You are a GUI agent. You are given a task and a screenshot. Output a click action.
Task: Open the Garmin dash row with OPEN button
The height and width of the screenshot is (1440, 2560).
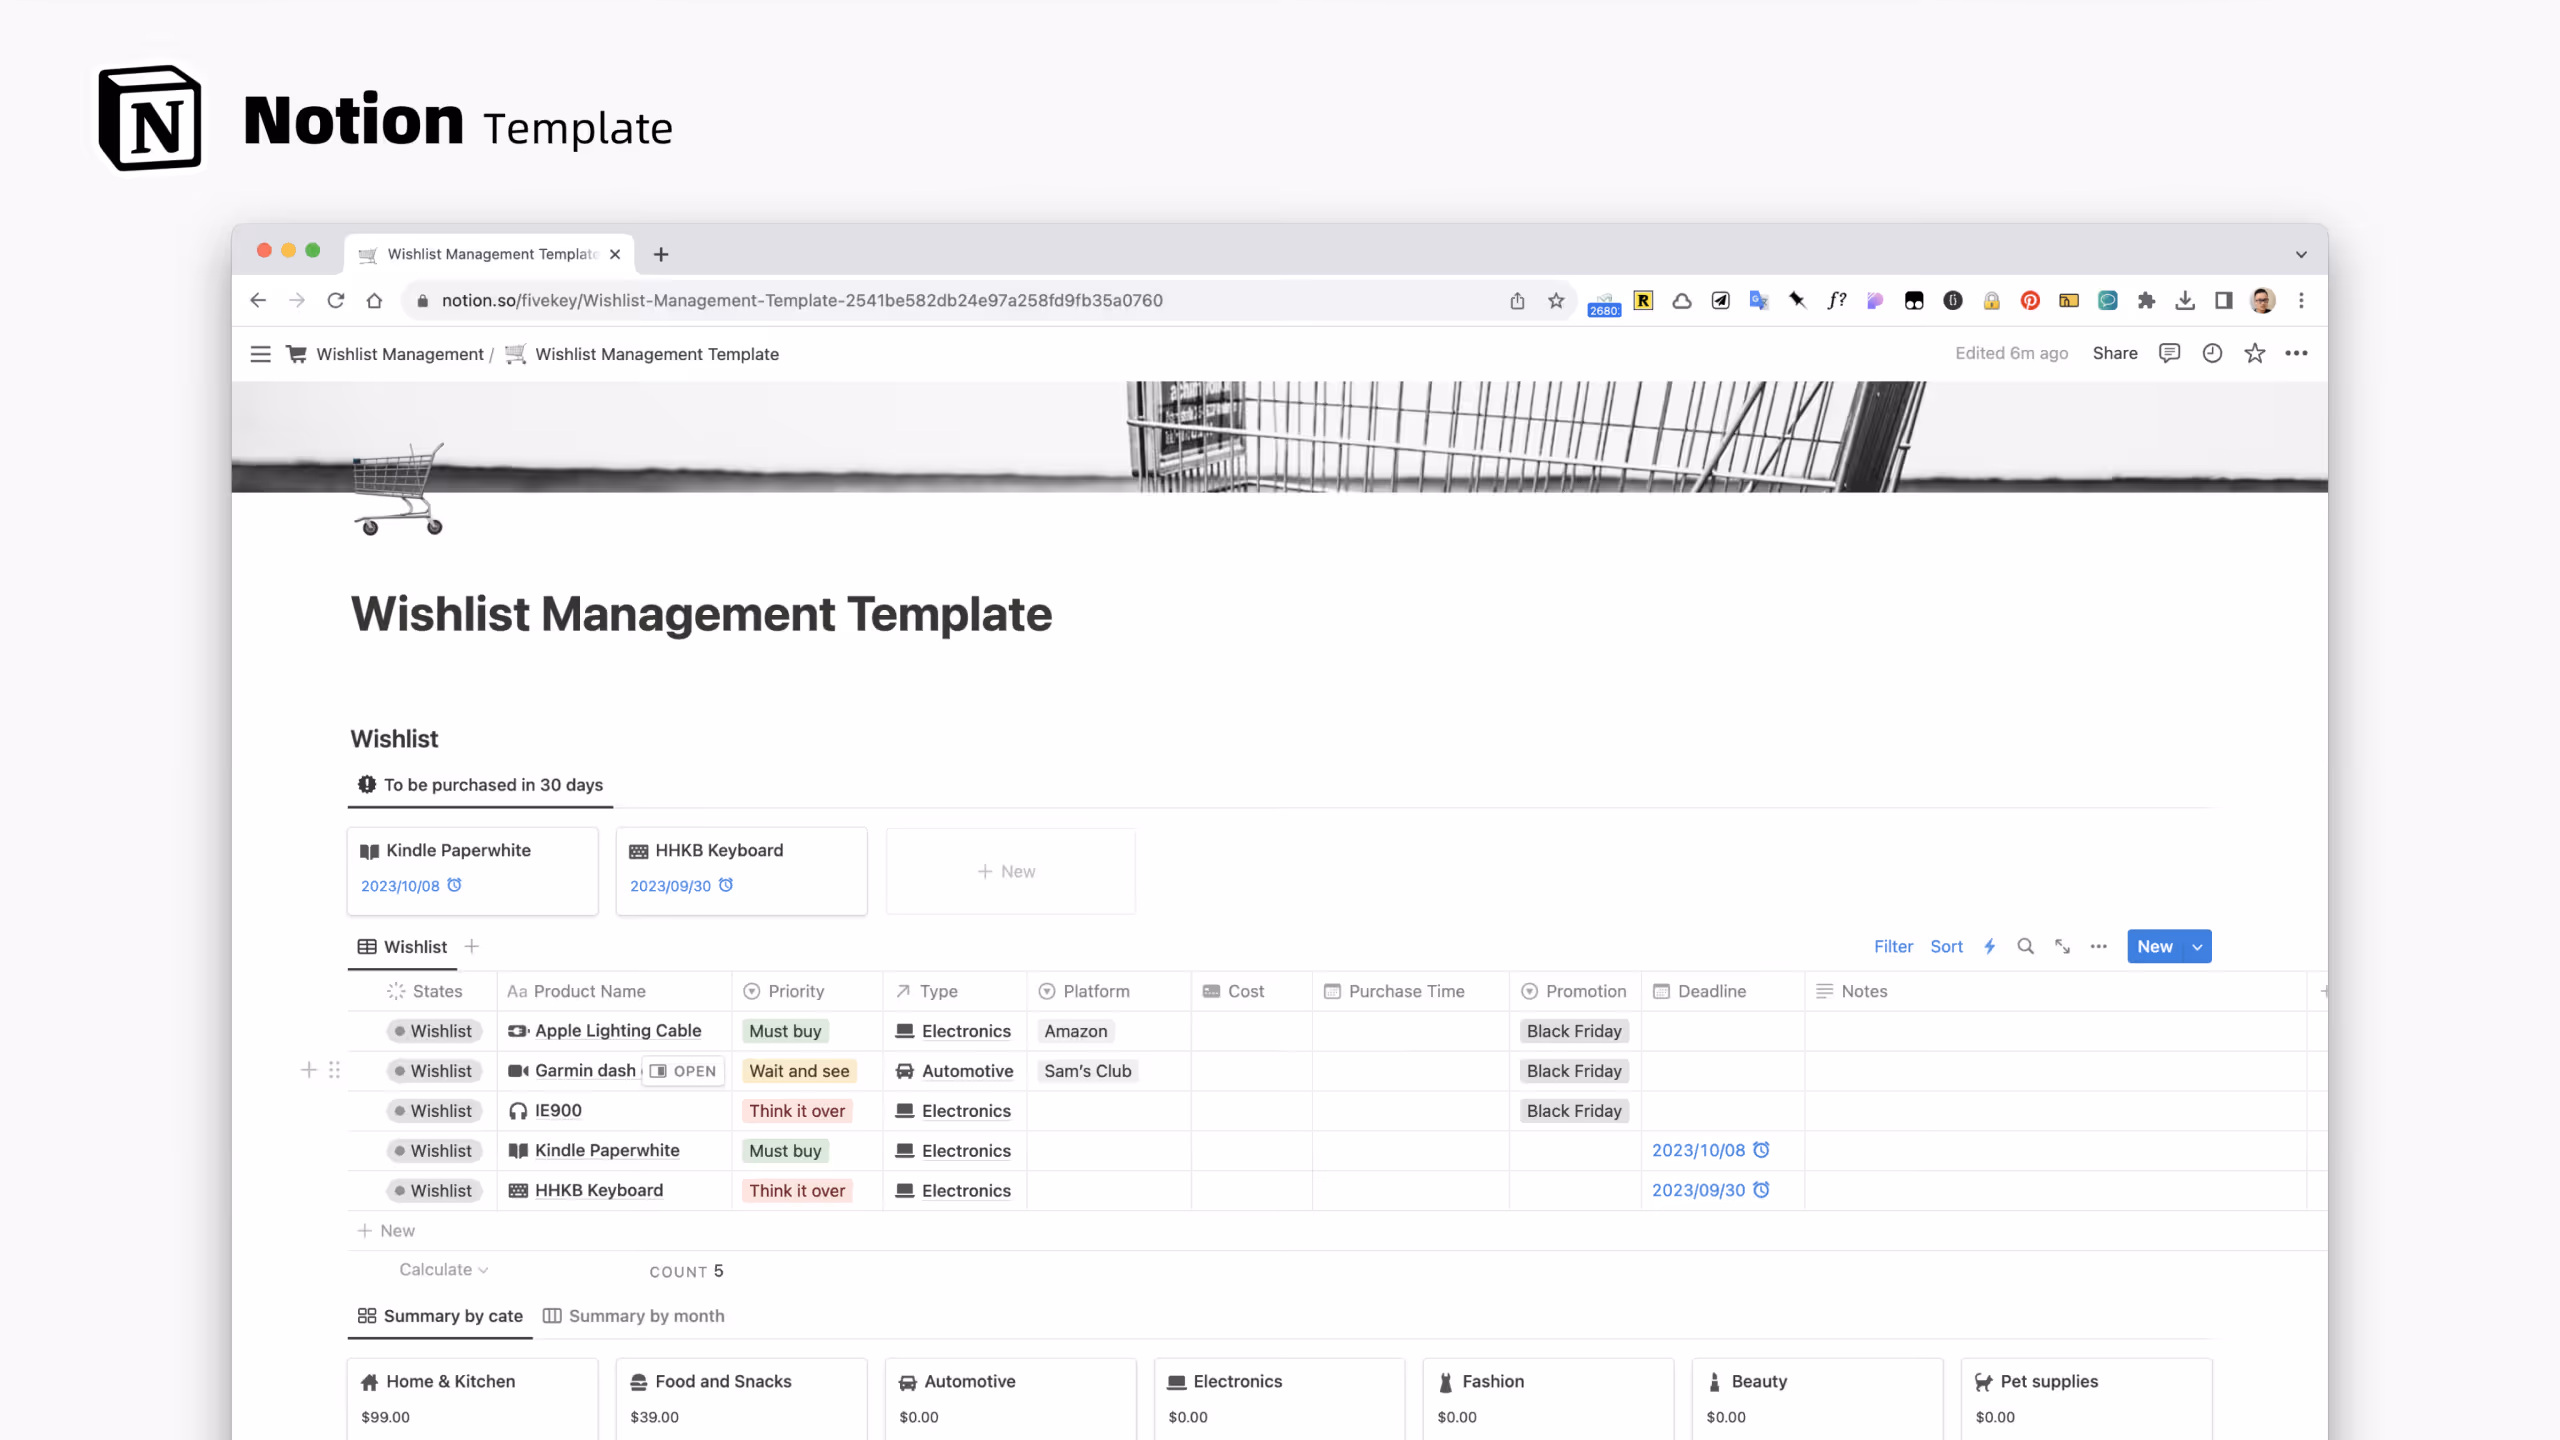click(x=683, y=1071)
